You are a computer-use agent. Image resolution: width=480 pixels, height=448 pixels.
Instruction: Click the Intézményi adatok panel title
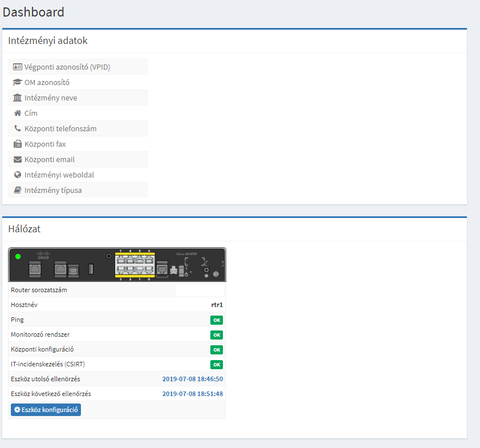coord(48,41)
